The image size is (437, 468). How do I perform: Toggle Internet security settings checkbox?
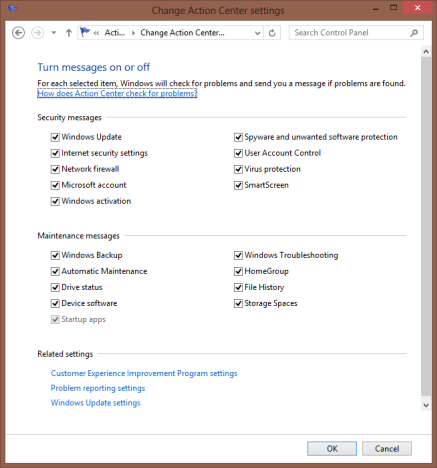55,153
